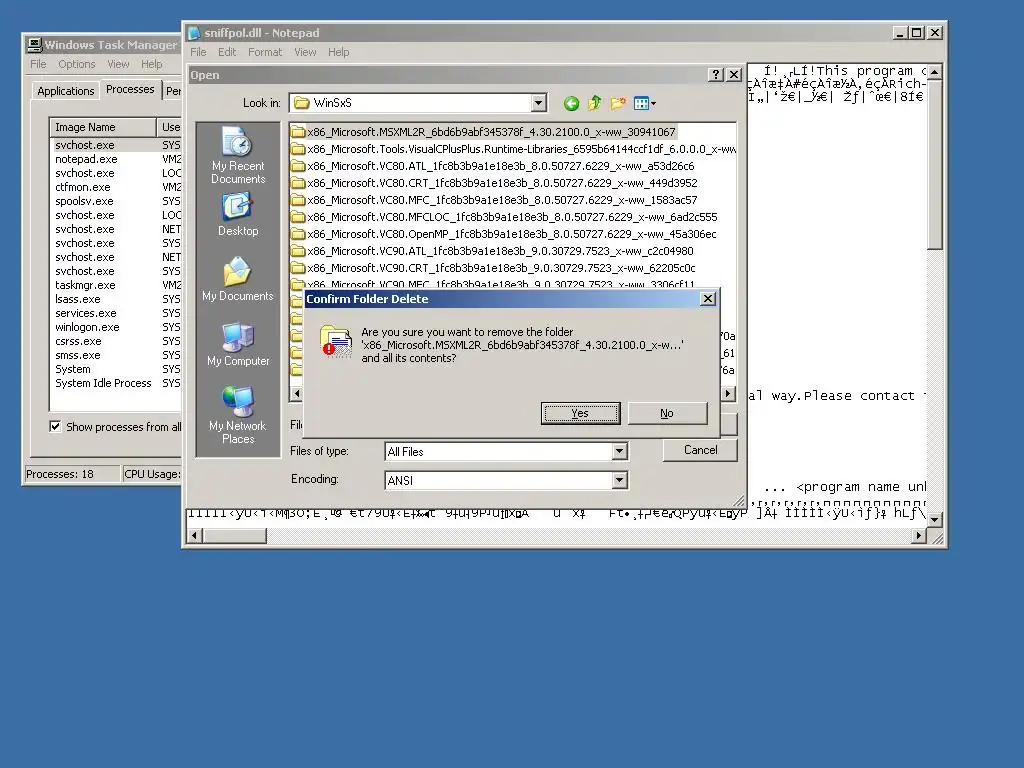The height and width of the screenshot is (768, 1024).
Task: Open Task Manager View menu
Action: [x=118, y=64]
